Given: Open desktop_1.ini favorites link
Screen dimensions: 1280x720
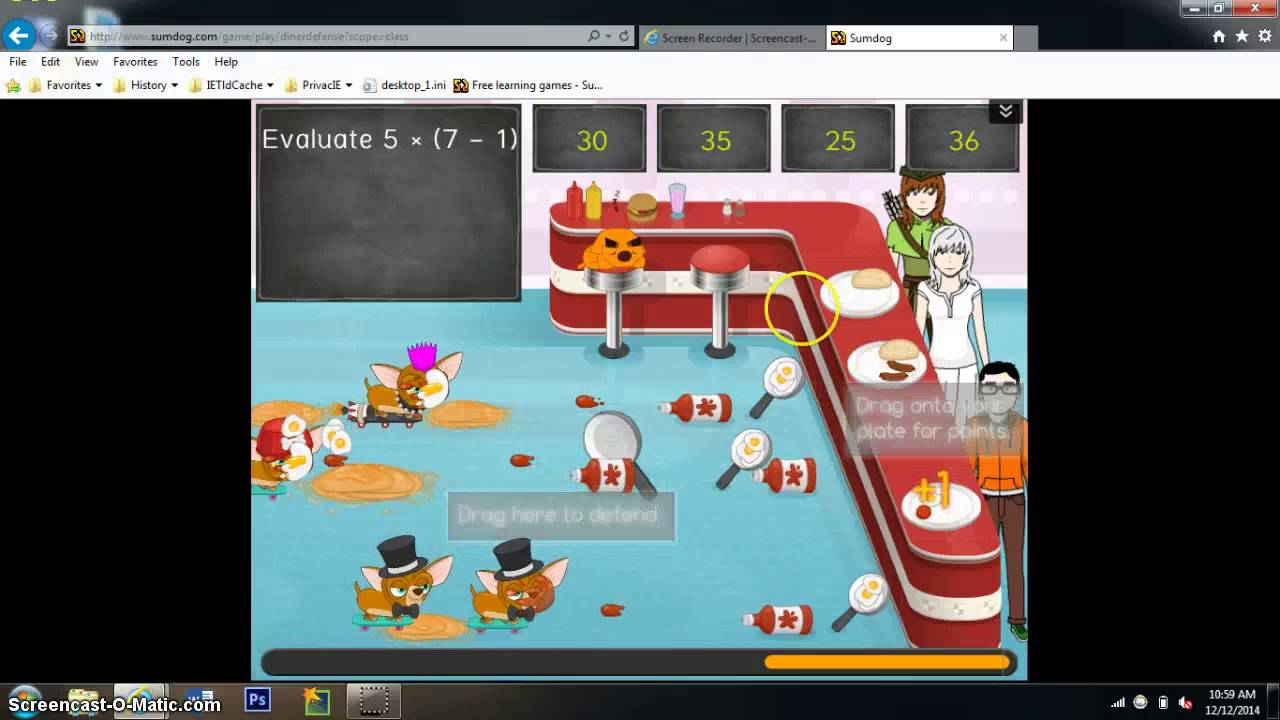Looking at the screenshot, I should click(404, 85).
